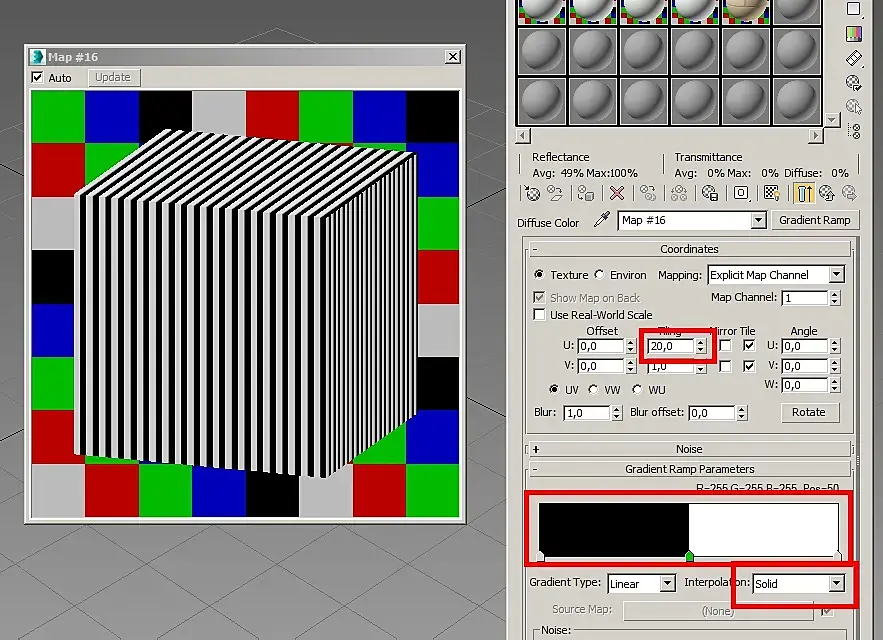The image size is (883, 640).
Task: Click the Make Material Copy icon
Action: tap(648, 193)
